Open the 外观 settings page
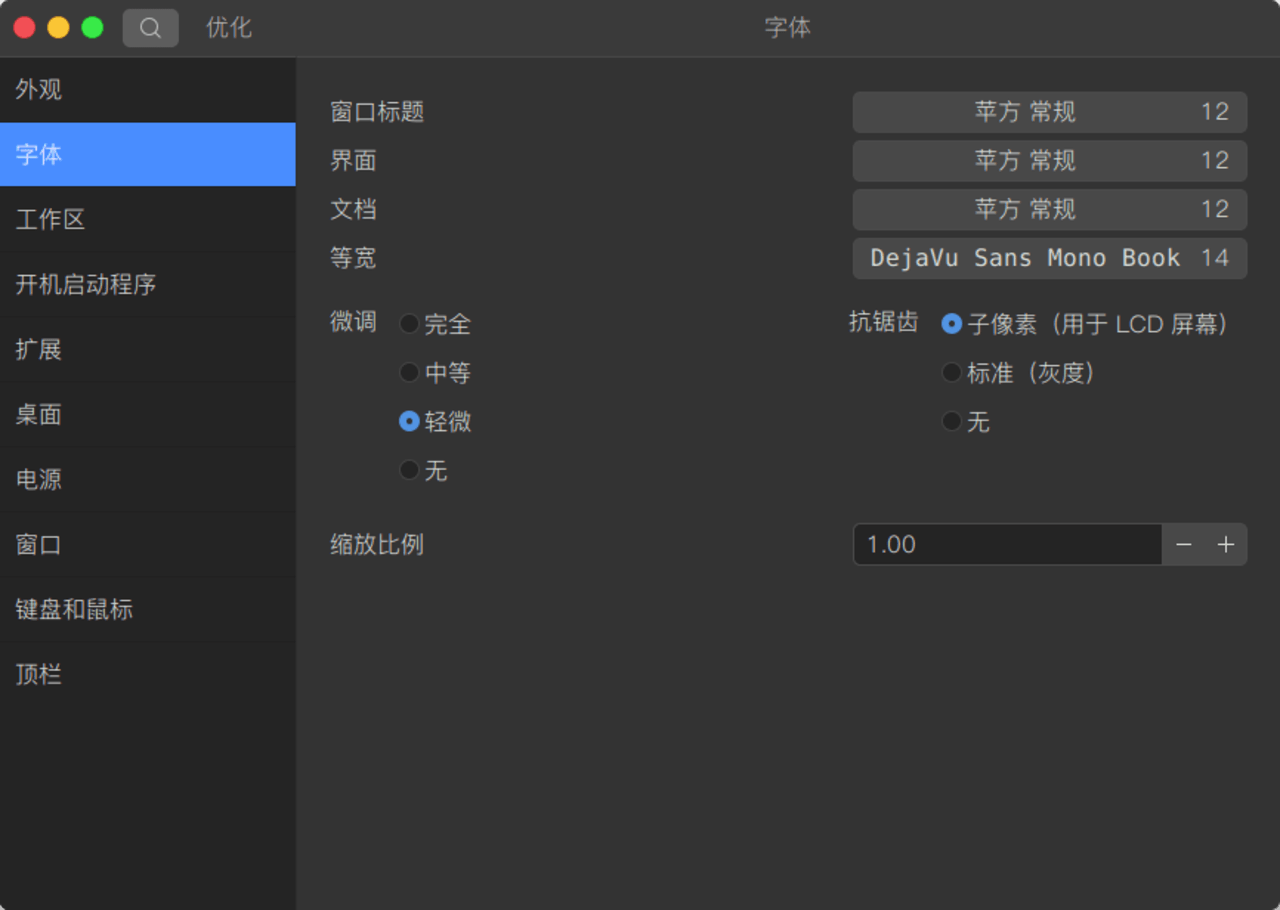1280x910 pixels. pos(148,90)
